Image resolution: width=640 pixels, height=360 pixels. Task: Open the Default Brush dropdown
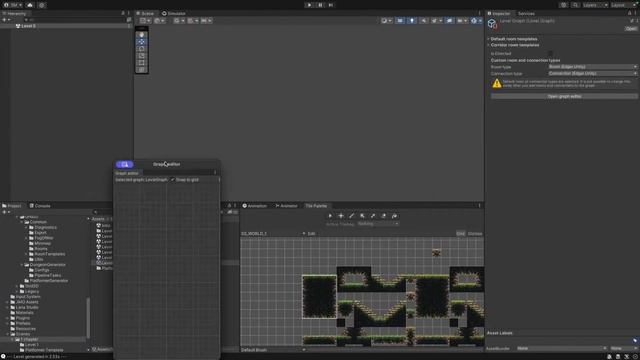coord(273,350)
